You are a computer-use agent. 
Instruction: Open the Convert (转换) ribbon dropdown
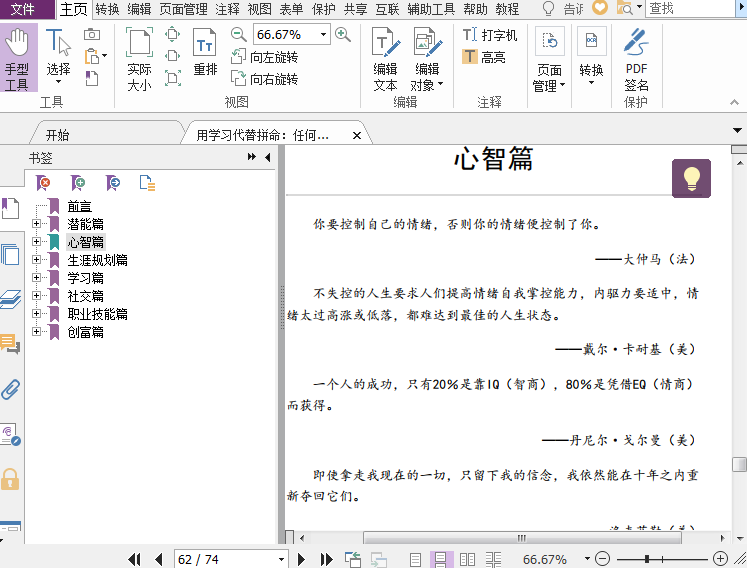(x=591, y=57)
